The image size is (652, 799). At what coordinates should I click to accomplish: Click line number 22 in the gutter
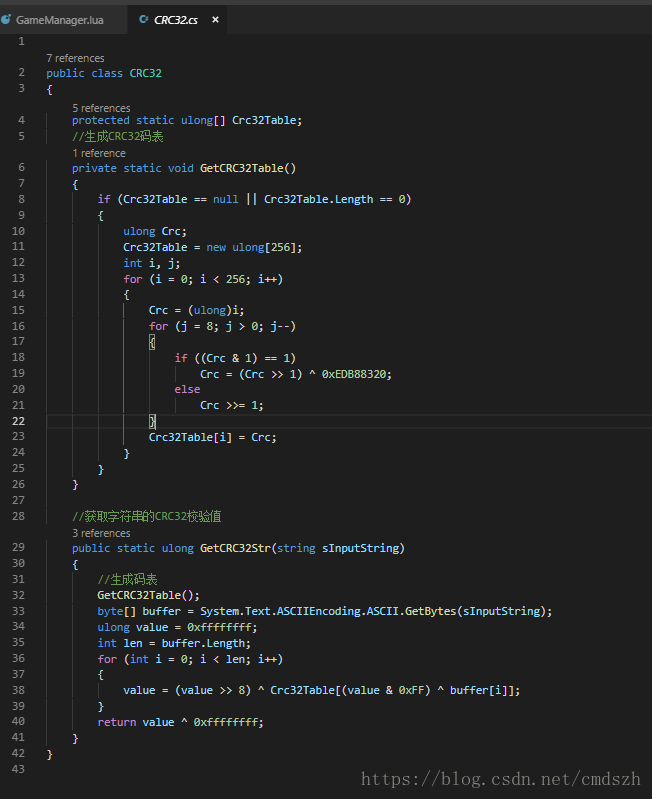click(18, 421)
